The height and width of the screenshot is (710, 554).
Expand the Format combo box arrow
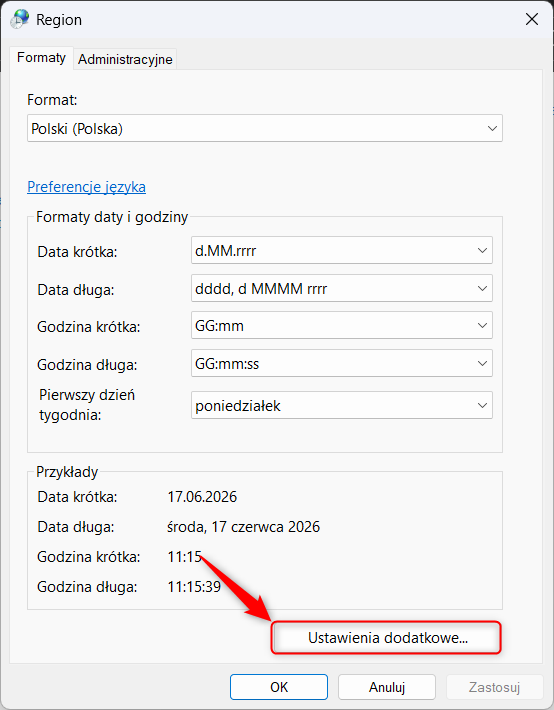tap(492, 129)
